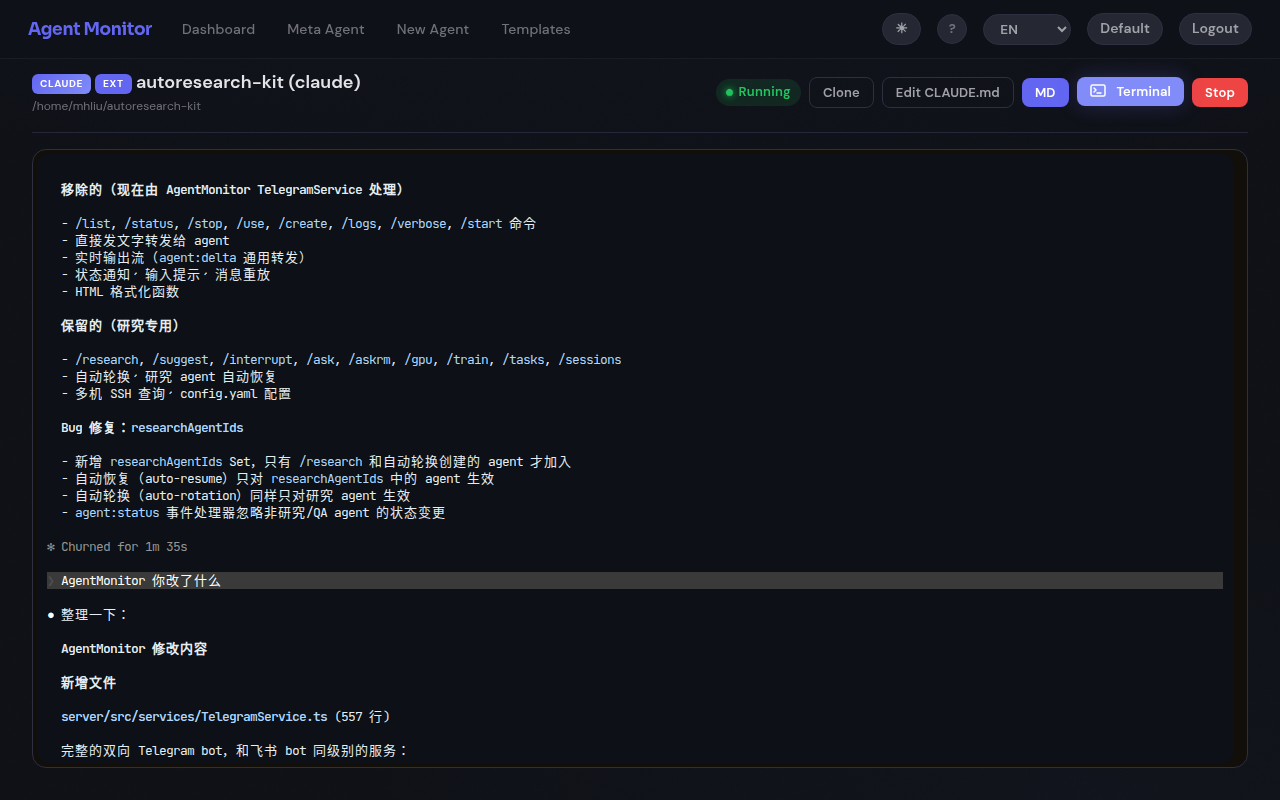
Task: Clone the autoresearch-kit agent
Action: [x=841, y=92]
